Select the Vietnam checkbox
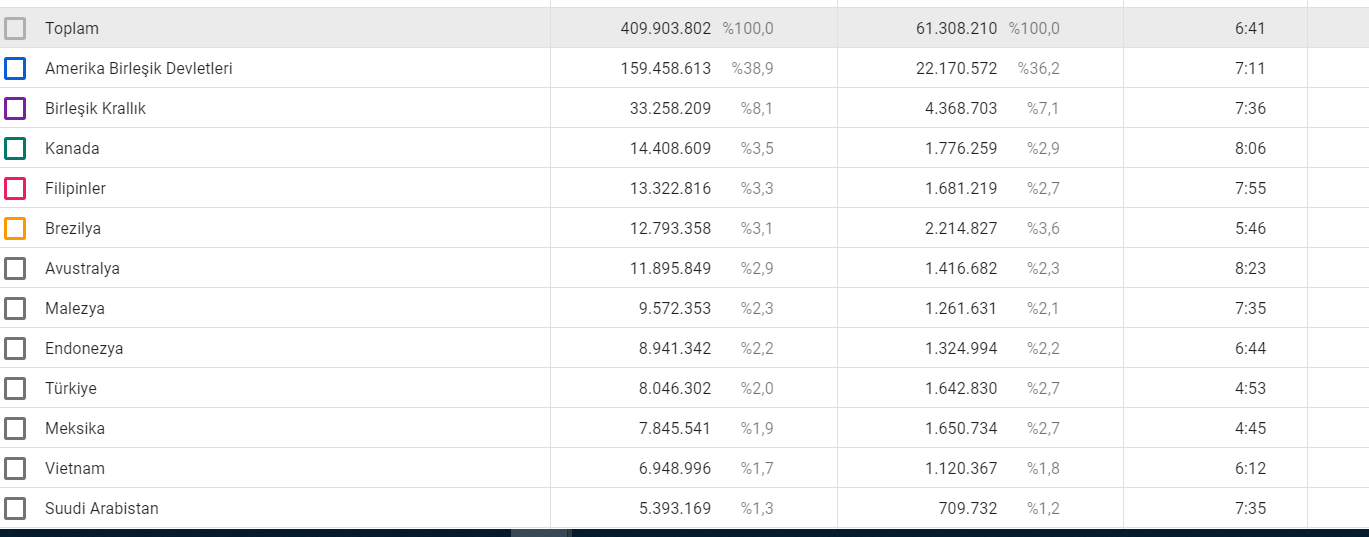This screenshot has height=537, width=1369. (x=15, y=468)
